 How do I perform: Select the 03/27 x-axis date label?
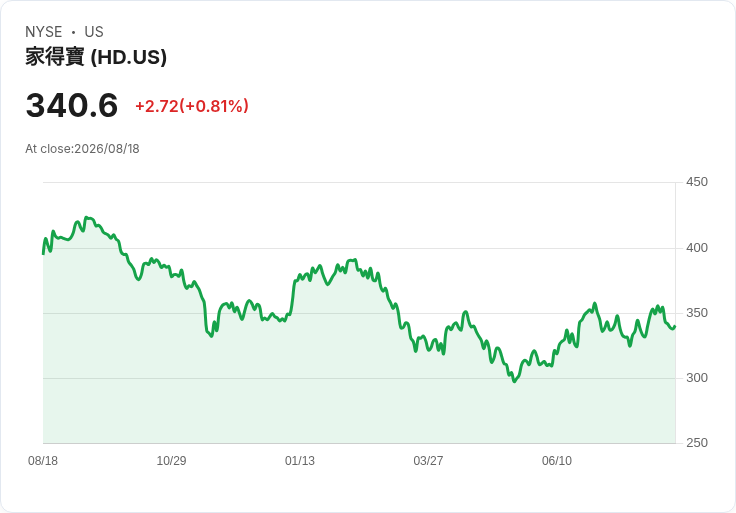[x=428, y=461]
